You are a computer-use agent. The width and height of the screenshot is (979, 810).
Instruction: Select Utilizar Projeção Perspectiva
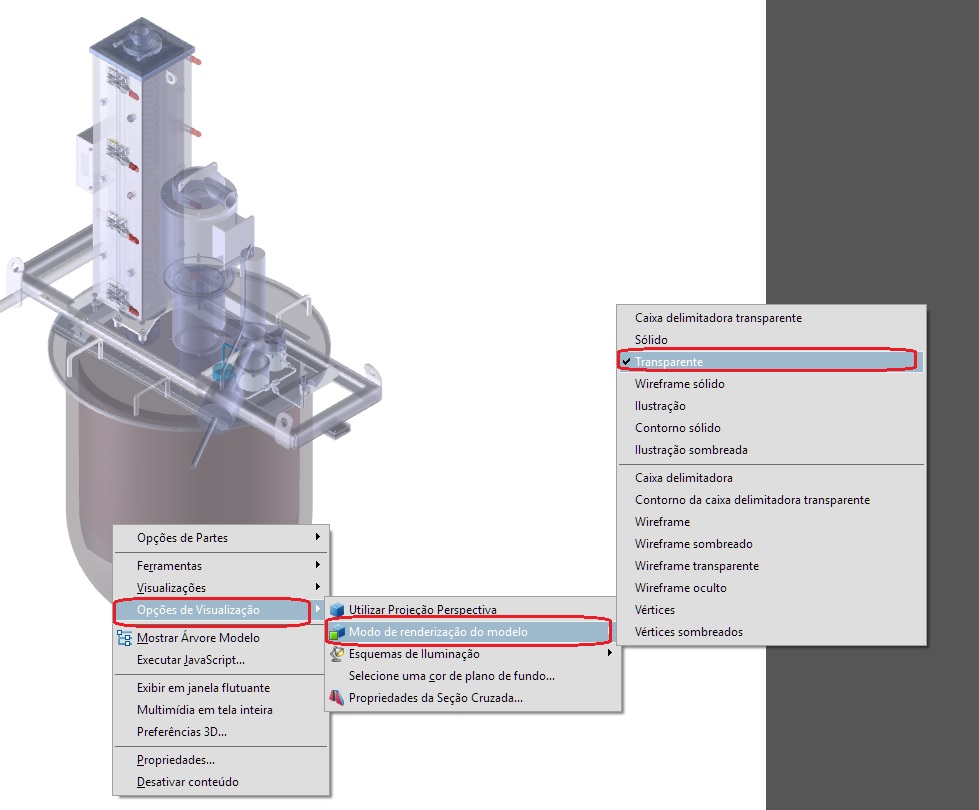pyautogui.click(x=473, y=610)
